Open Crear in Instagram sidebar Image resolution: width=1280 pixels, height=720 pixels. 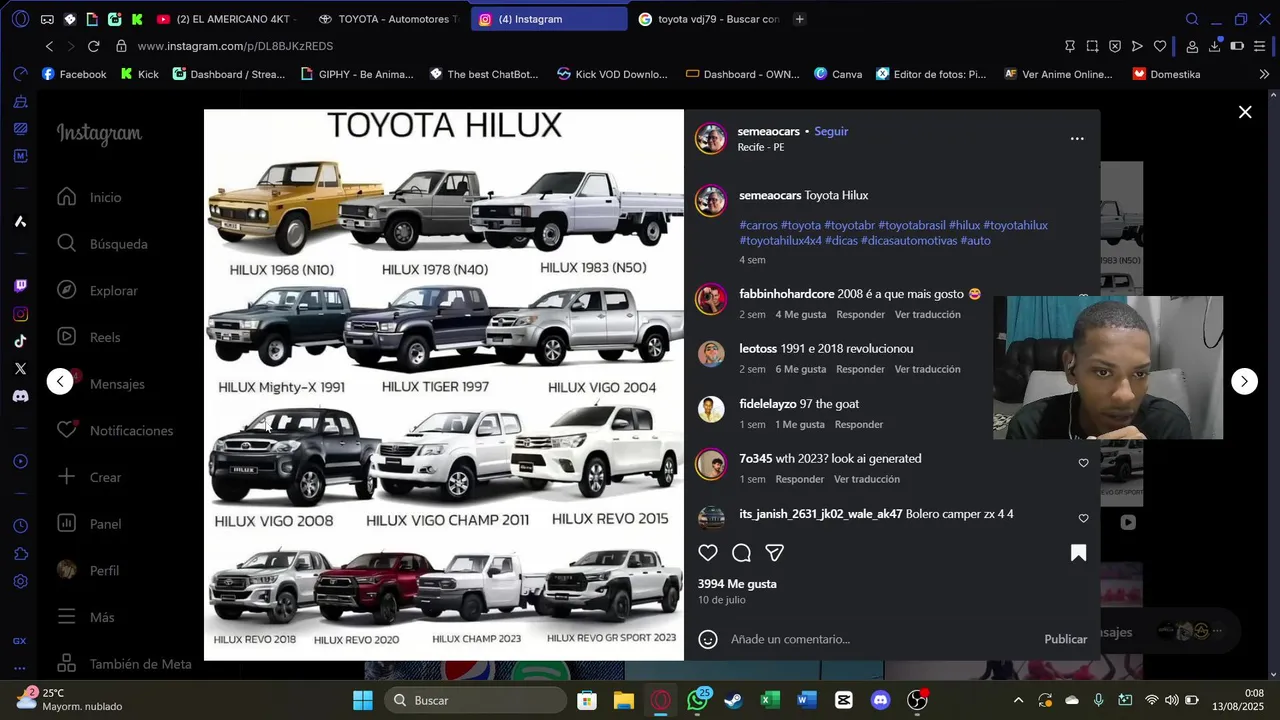[x=89, y=477]
